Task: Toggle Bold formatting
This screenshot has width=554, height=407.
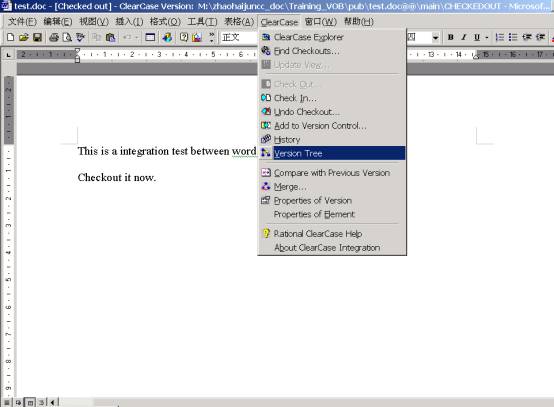Action: tap(450, 37)
